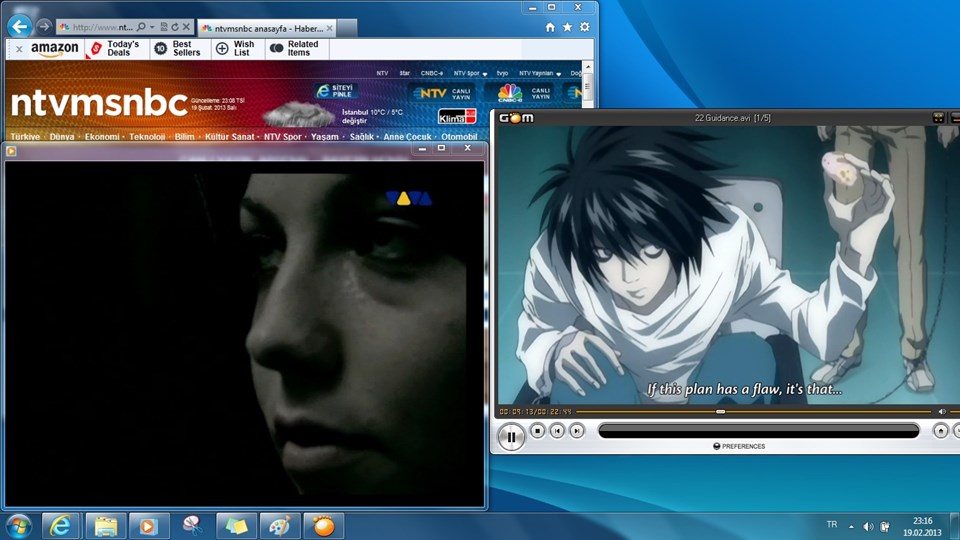Open the tvyo link in top bar
The height and width of the screenshot is (540, 960).
coord(503,73)
